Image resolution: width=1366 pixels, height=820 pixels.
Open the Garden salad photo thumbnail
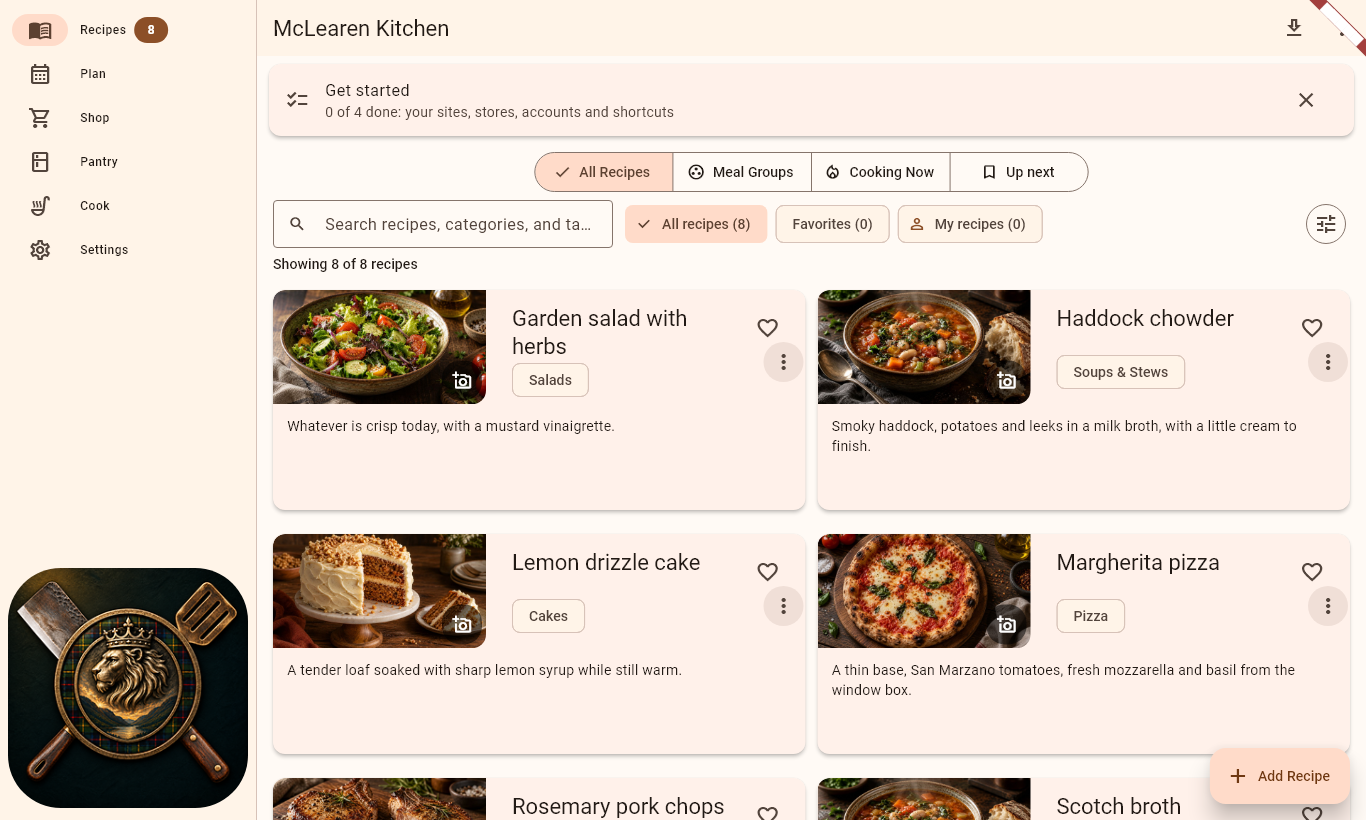tap(379, 347)
